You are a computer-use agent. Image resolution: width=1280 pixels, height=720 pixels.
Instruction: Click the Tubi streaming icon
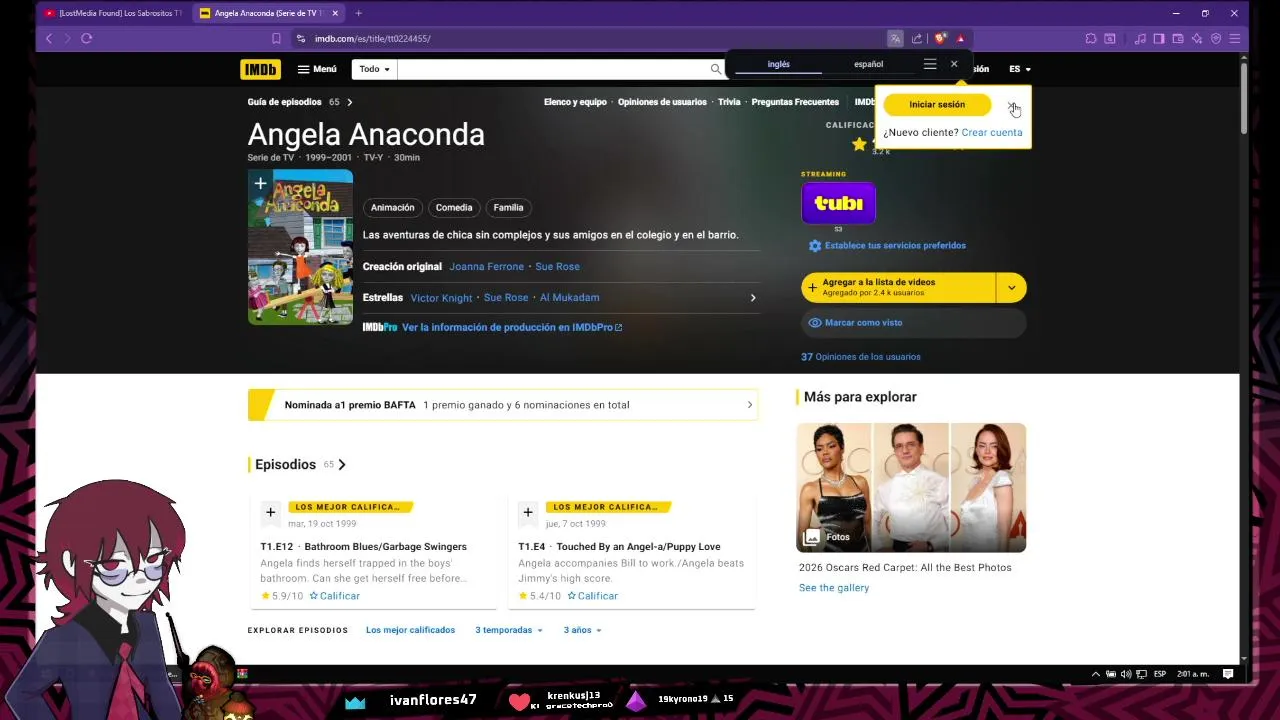pos(838,204)
